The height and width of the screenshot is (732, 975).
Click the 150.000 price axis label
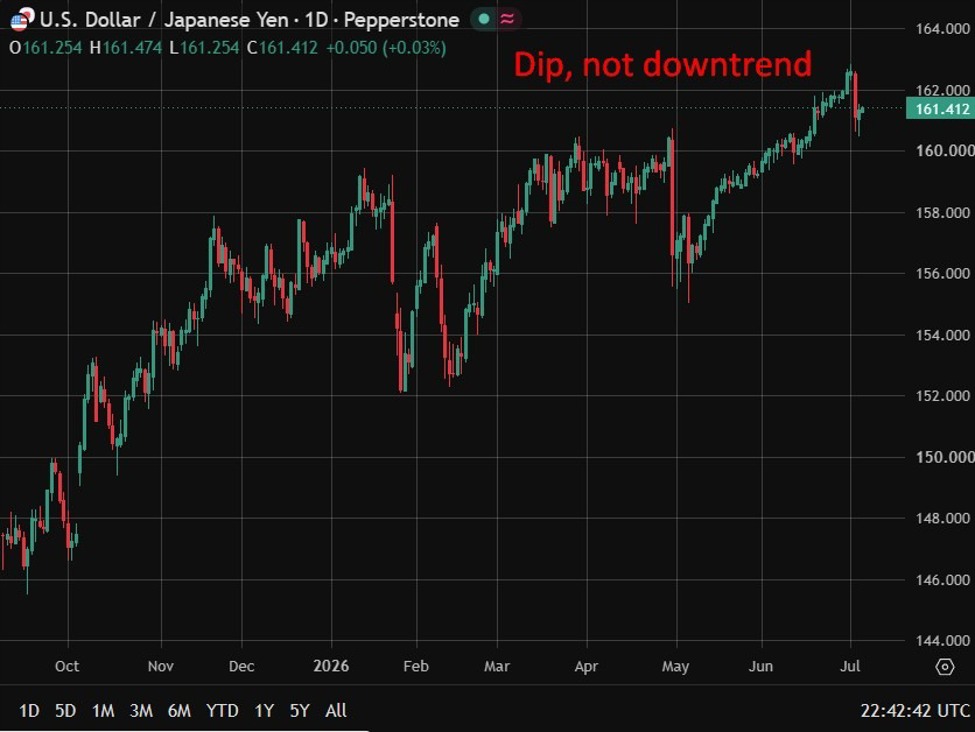point(944,457)
